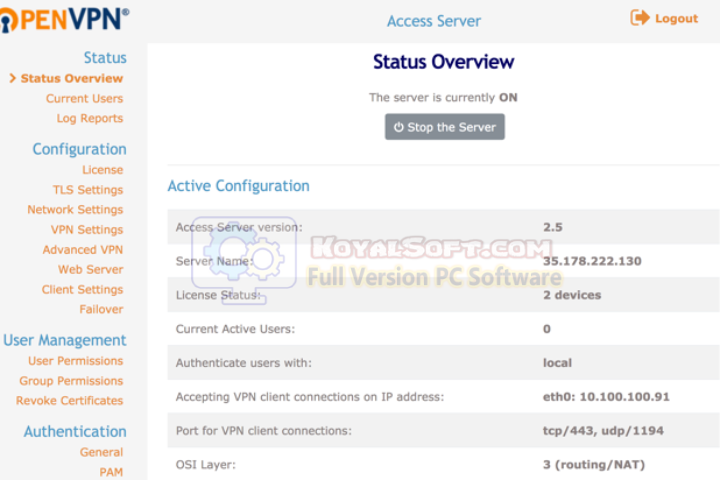Open Current Users page
Viewport: 720px width, 480px height.
pyautogui.click(x=84, y=98)
